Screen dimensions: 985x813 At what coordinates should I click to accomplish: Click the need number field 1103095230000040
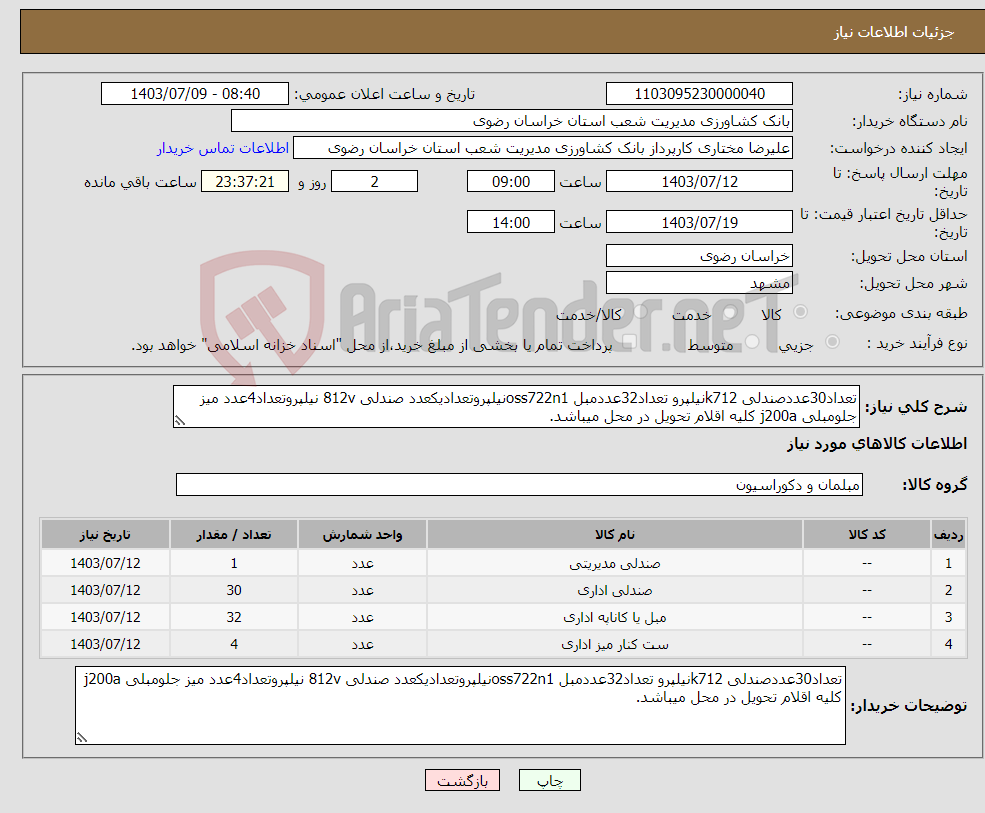click(699, 94)
